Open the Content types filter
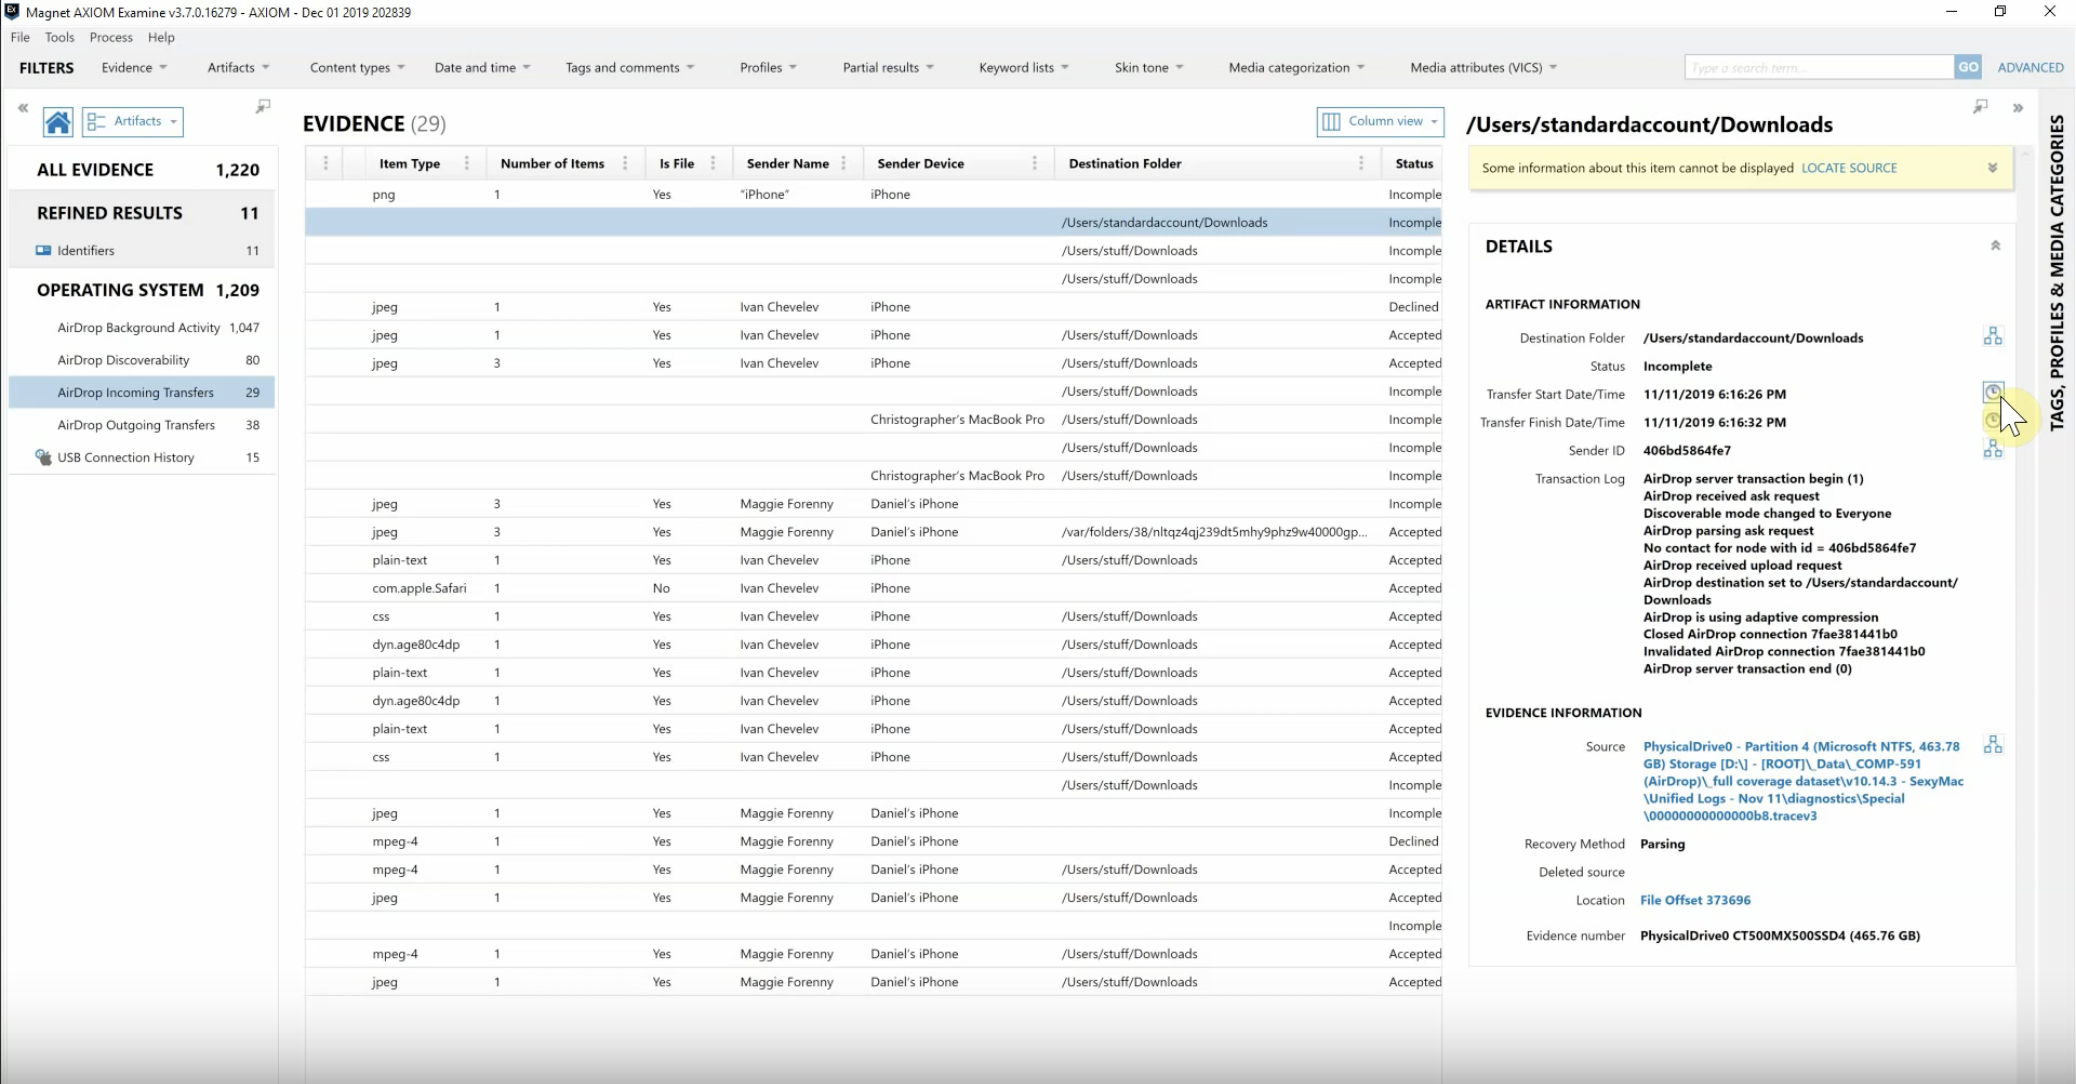The width and height of the screenshot is (2076, 1084). [x=357, y=67]
